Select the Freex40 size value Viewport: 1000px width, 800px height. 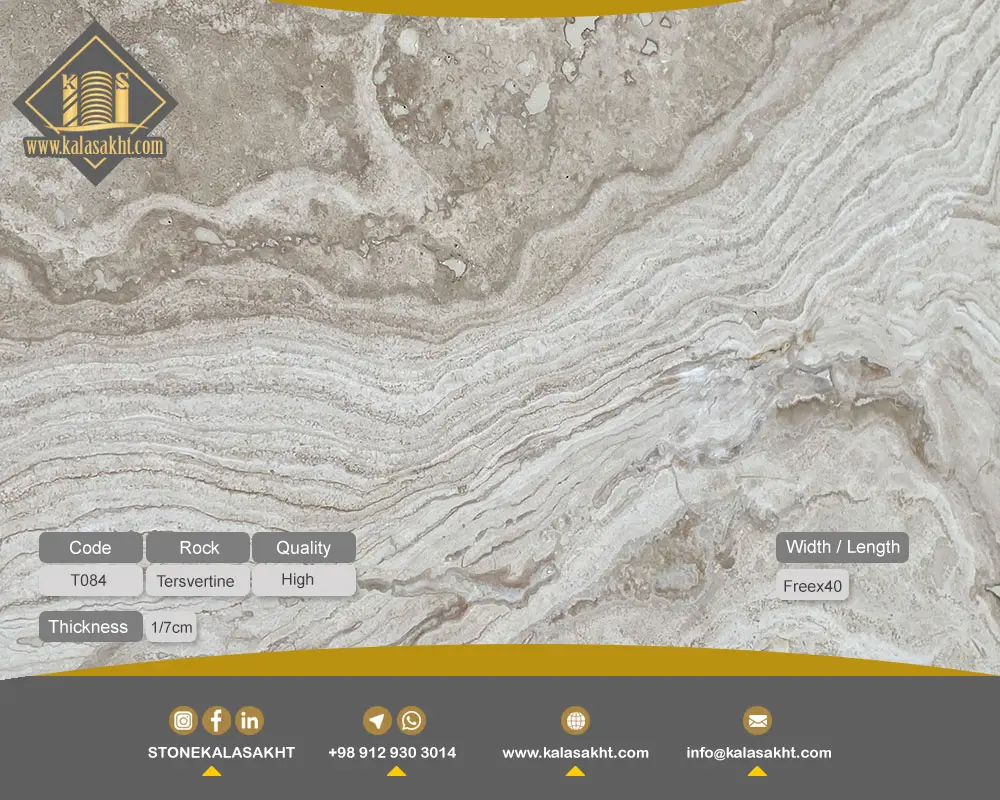pos(812,586)
